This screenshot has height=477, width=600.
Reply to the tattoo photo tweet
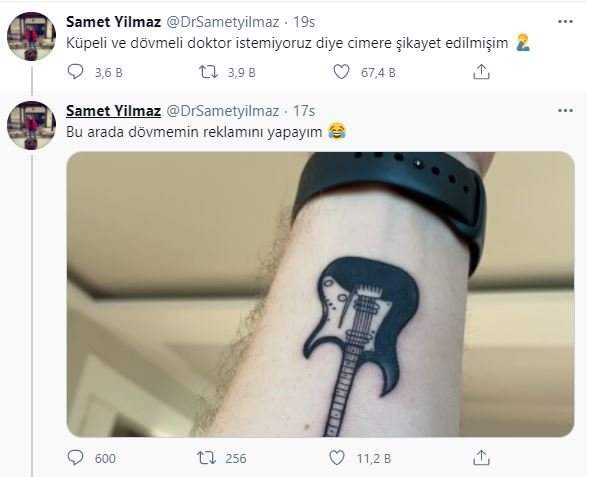click(76, 458)
